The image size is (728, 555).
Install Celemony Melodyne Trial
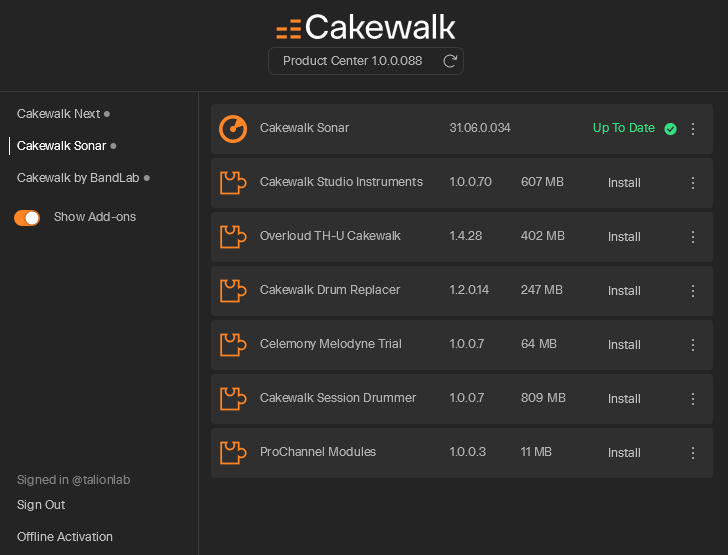click(x=624, y=345)
